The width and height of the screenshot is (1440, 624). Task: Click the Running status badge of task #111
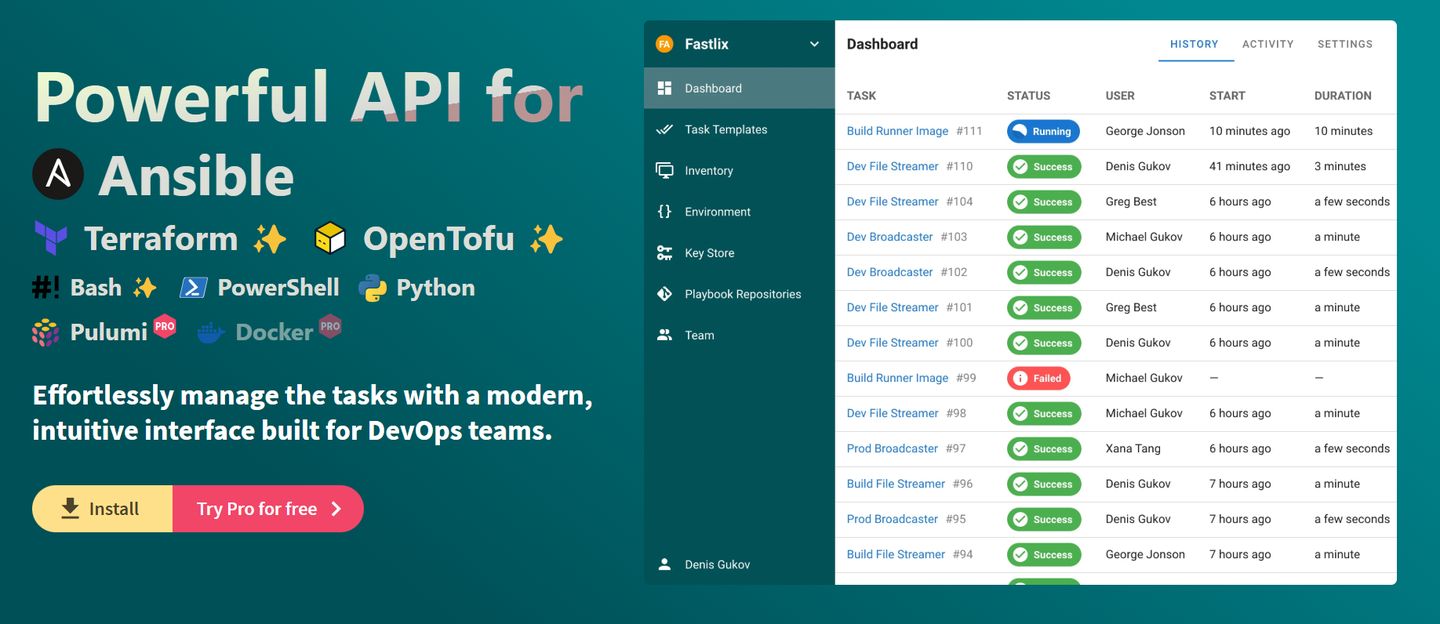1043,131
